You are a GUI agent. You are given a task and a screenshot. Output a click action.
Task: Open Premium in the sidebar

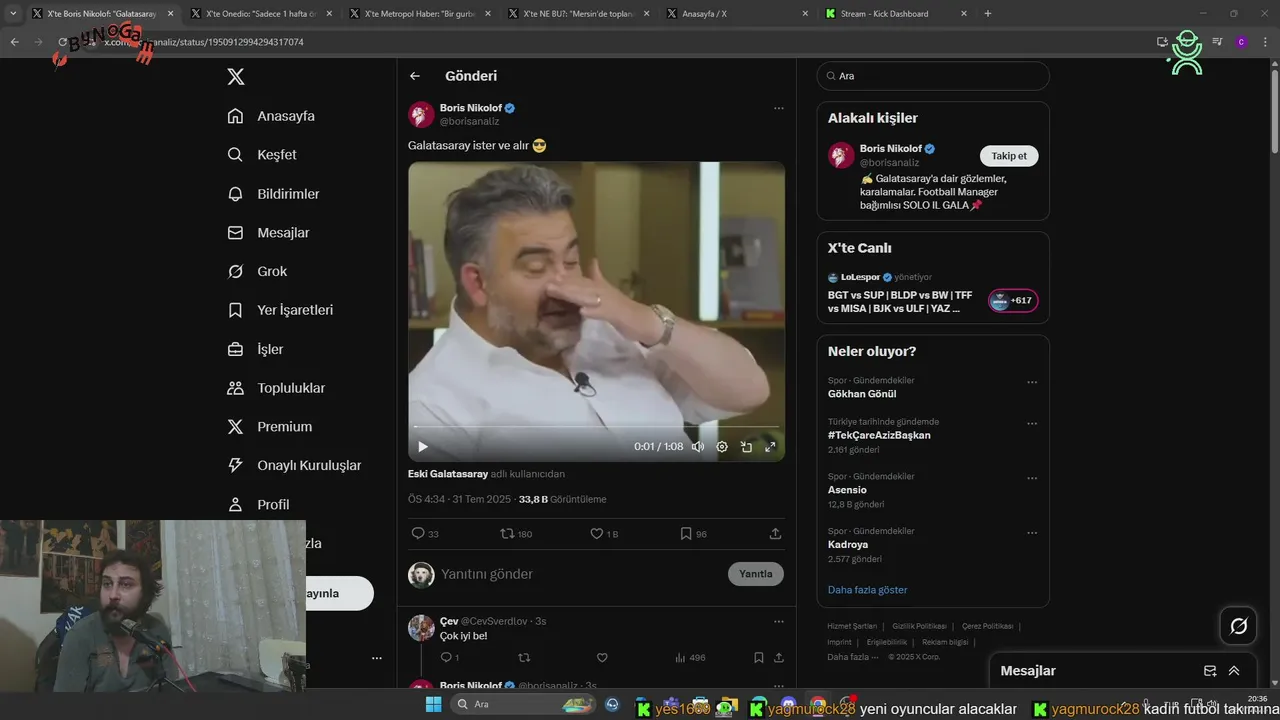(270, 427)
